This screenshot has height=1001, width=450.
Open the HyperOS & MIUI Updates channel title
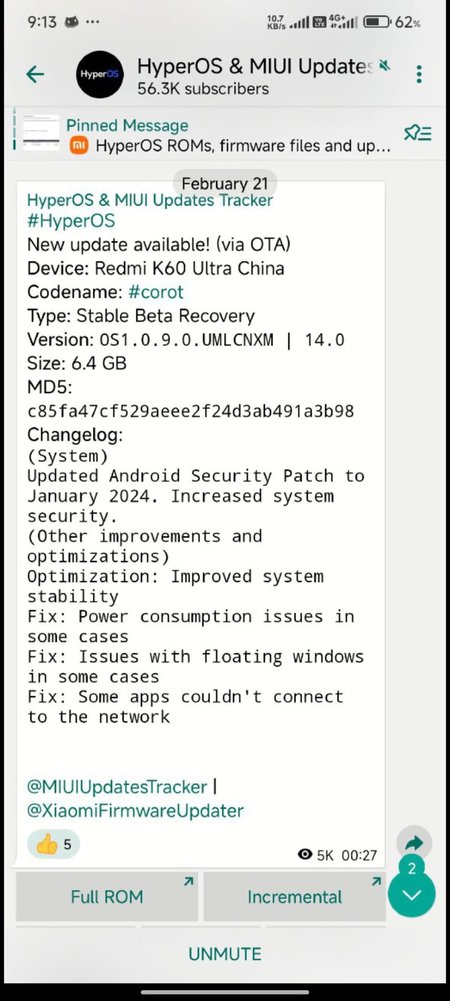[x=255, y=66]
